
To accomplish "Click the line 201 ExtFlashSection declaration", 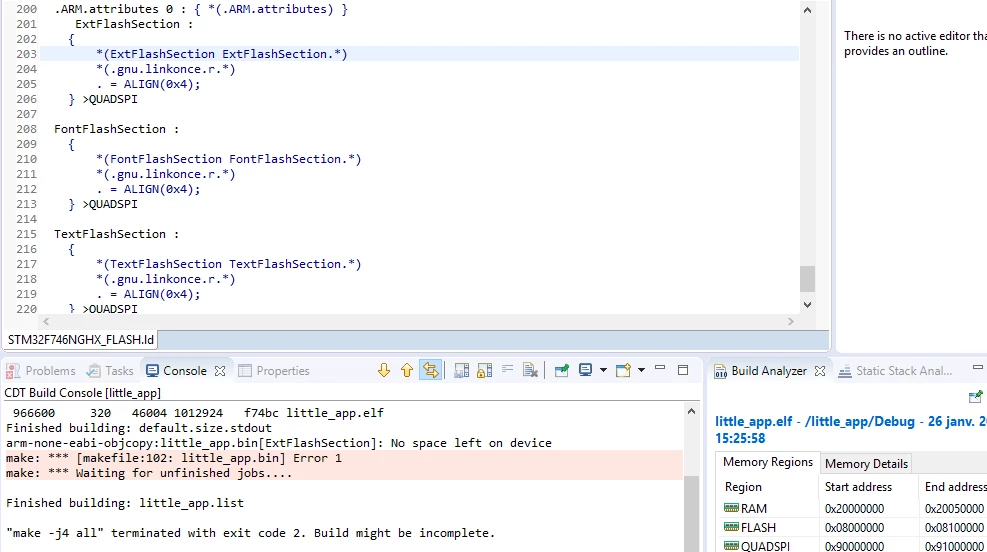I will (x=134, y=24).
